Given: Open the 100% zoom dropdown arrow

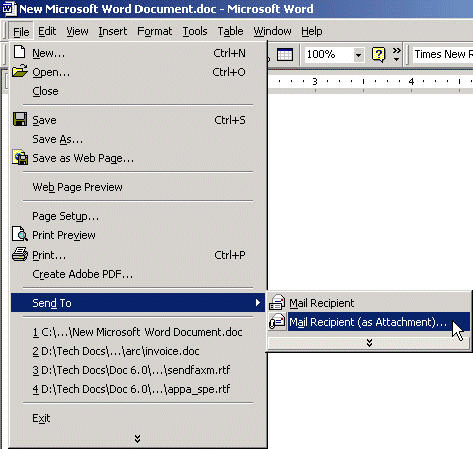Looking at the screenshot, I should click(x=358, y=55).
